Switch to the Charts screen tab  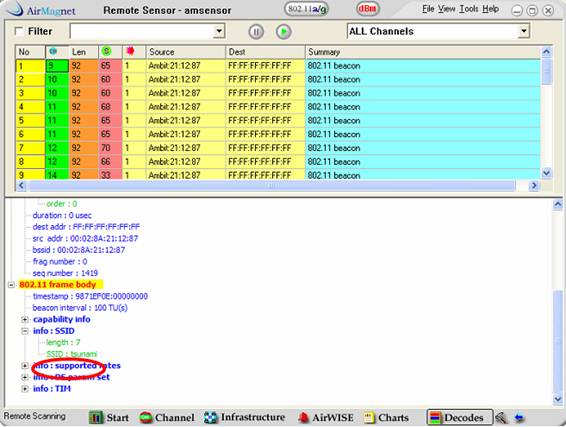[386, 418]
